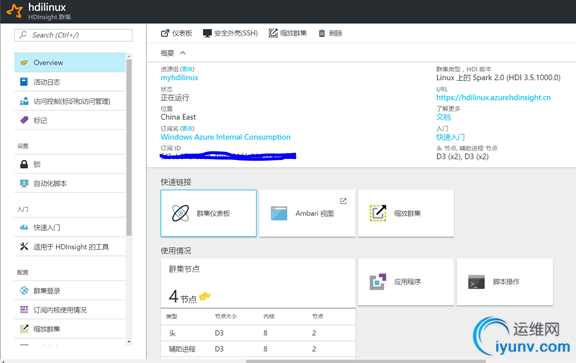Open the 群集节点 4 节点 tile
Screen dimensions: 576x363
258,283
